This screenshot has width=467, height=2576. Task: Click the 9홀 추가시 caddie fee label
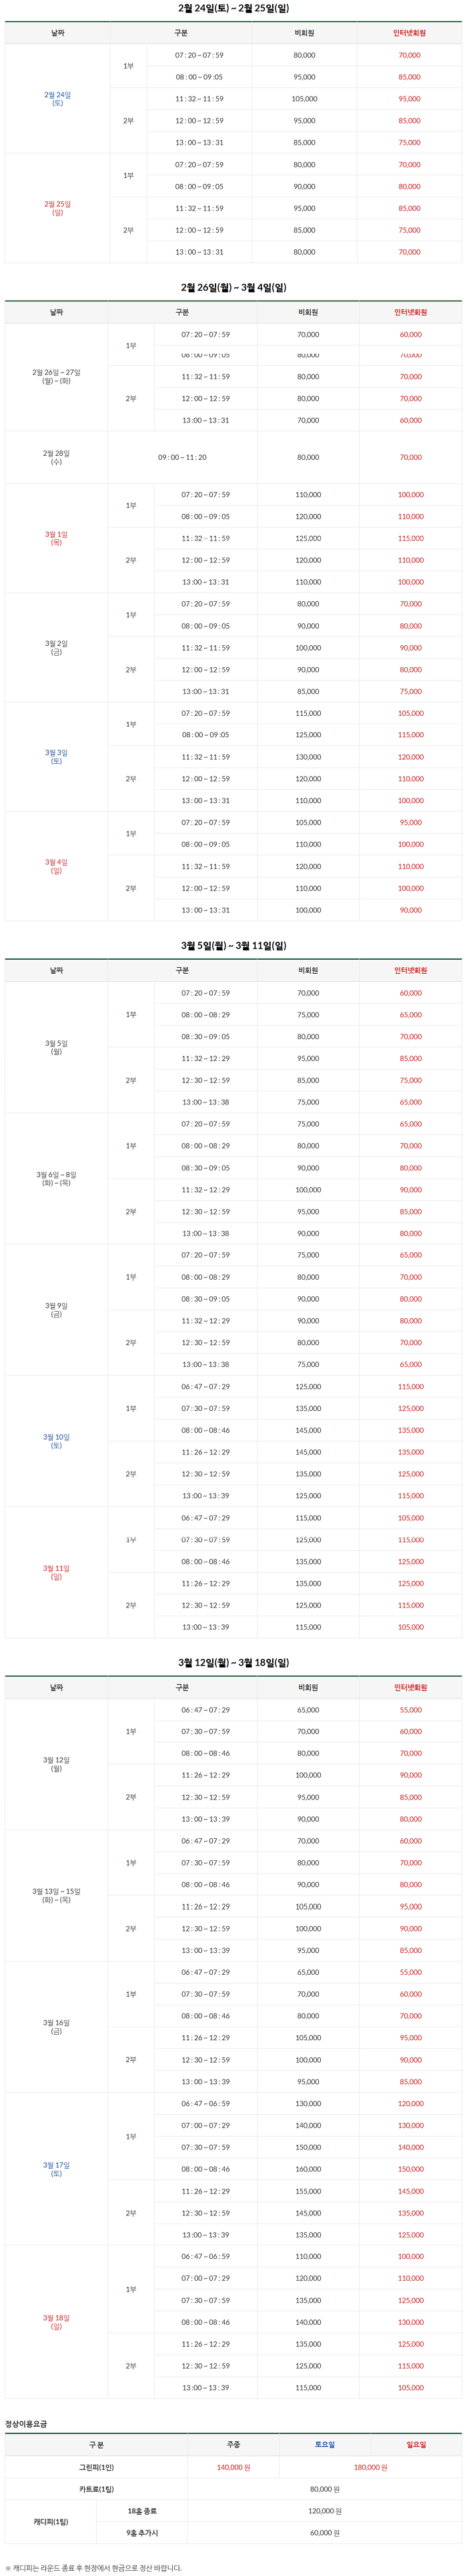(142, 2533)
